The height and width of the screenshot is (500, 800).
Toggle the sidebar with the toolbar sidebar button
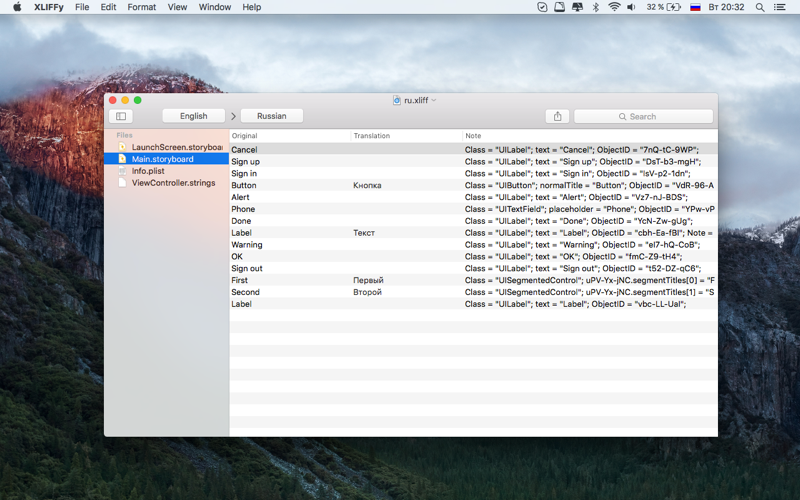pos(121,116)
